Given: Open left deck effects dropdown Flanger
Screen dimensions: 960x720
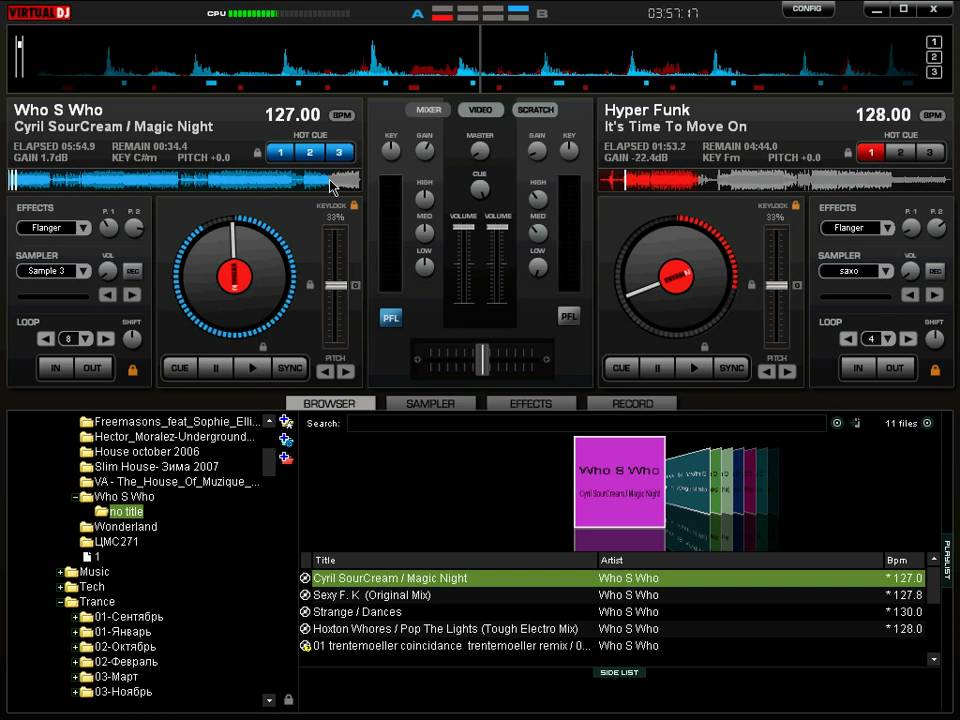Looking at the screenshot, I should tap(53, 228).
